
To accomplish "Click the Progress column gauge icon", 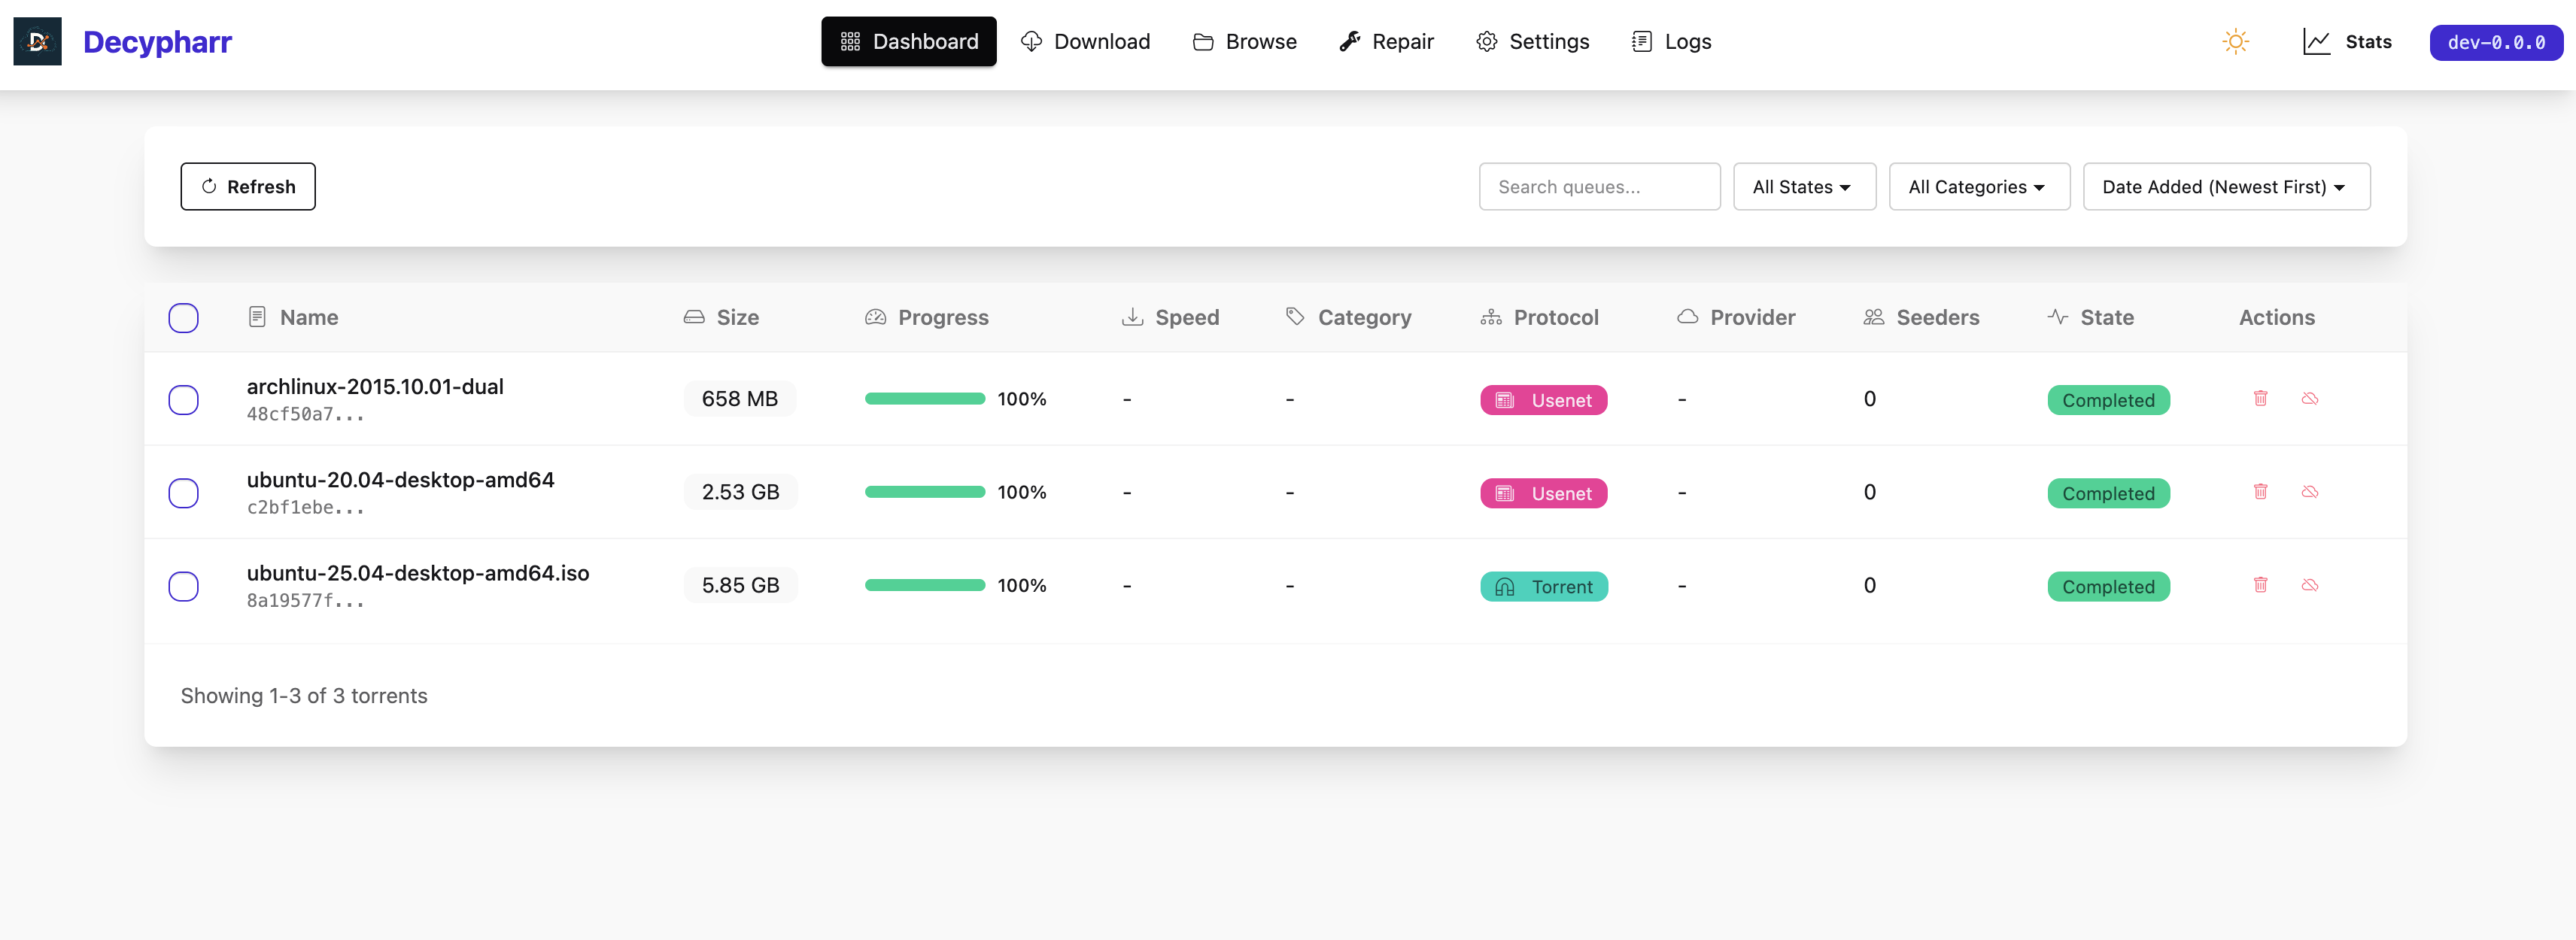I will point(875,317).
